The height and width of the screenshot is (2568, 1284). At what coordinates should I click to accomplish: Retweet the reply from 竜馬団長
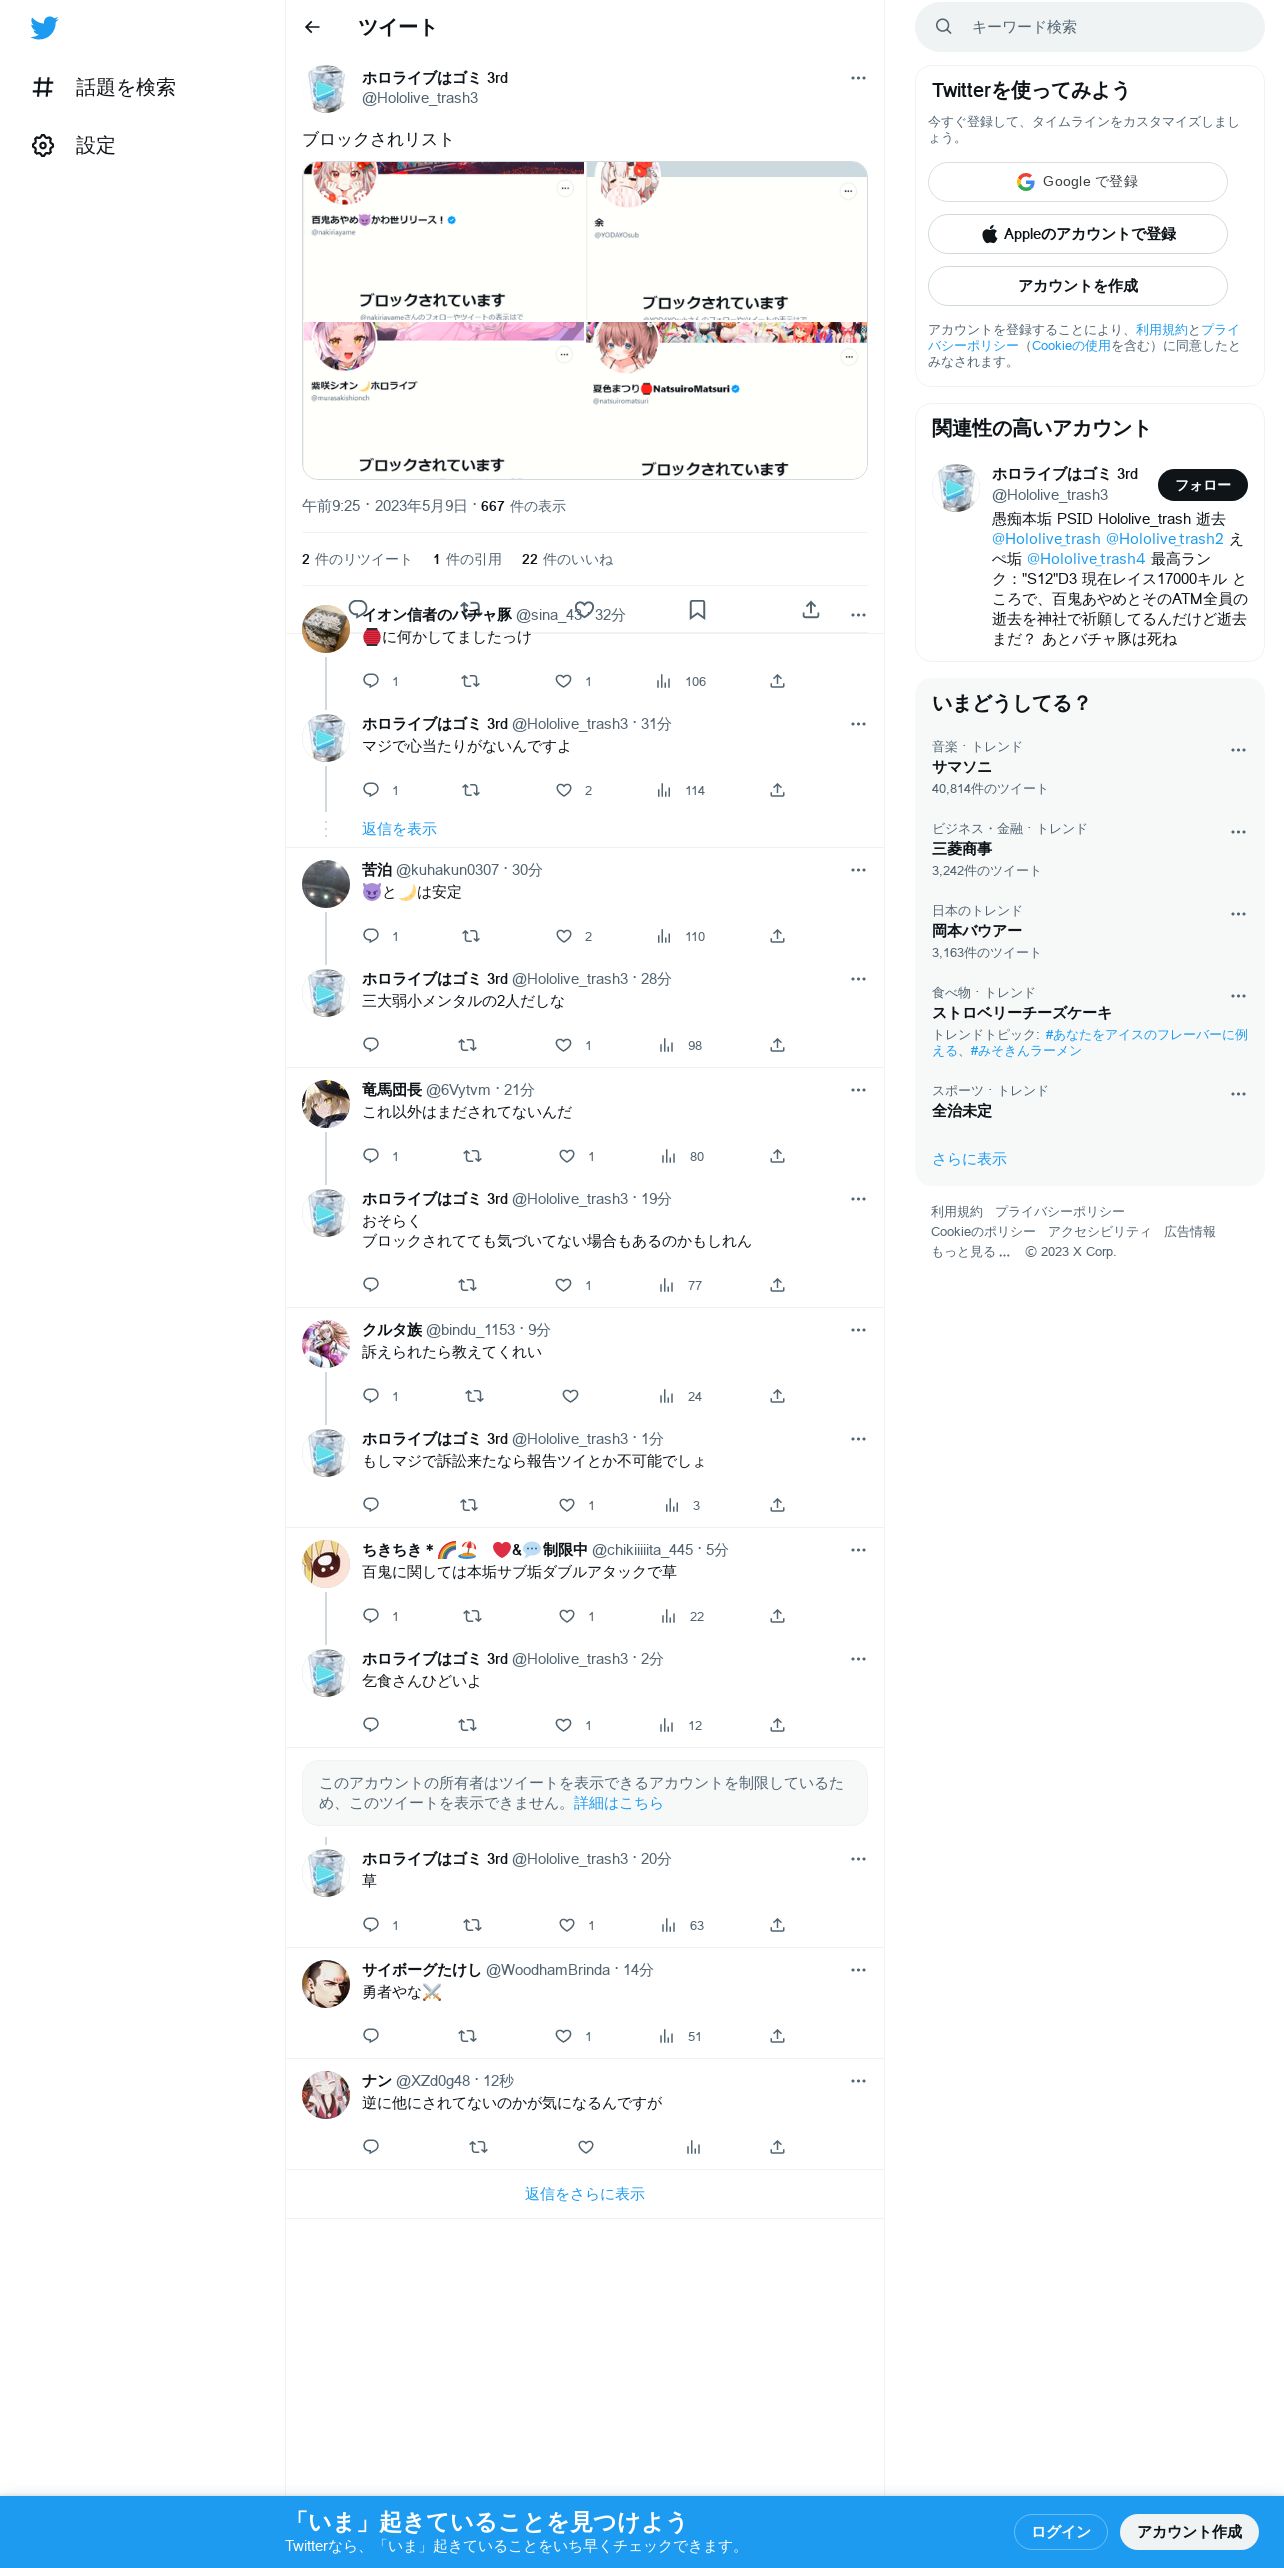[x=472, y=1156]
